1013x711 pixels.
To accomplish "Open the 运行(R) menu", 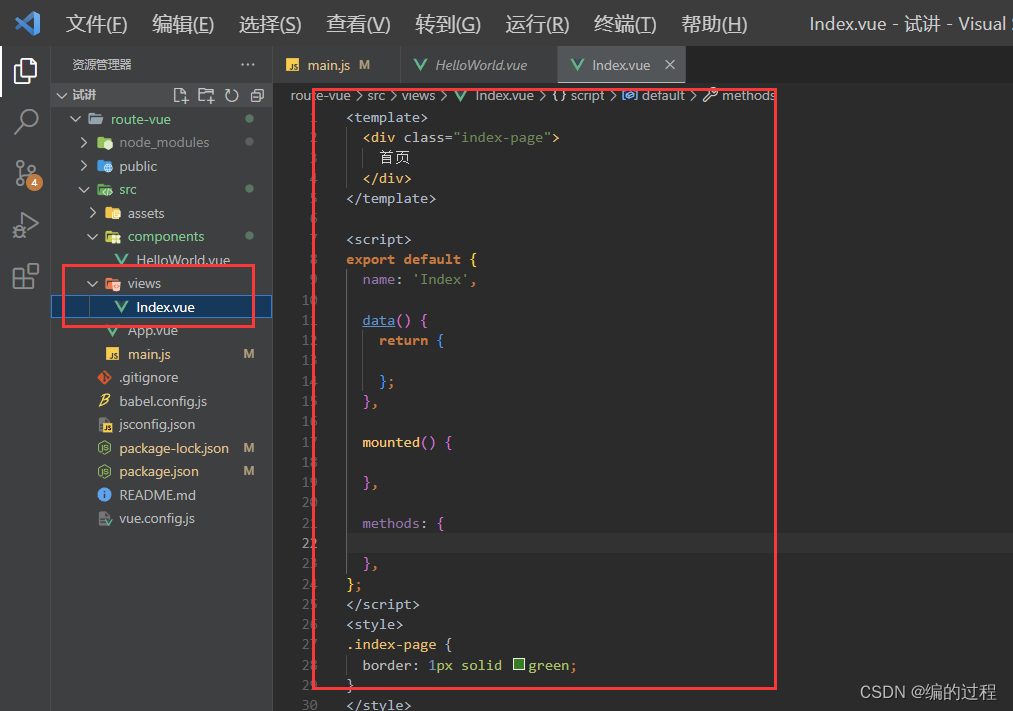I will 537,25.
